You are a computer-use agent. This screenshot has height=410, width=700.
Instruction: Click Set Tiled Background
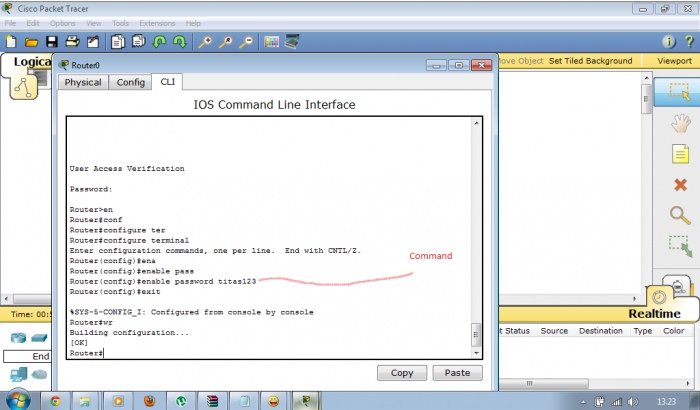[590, 61]
